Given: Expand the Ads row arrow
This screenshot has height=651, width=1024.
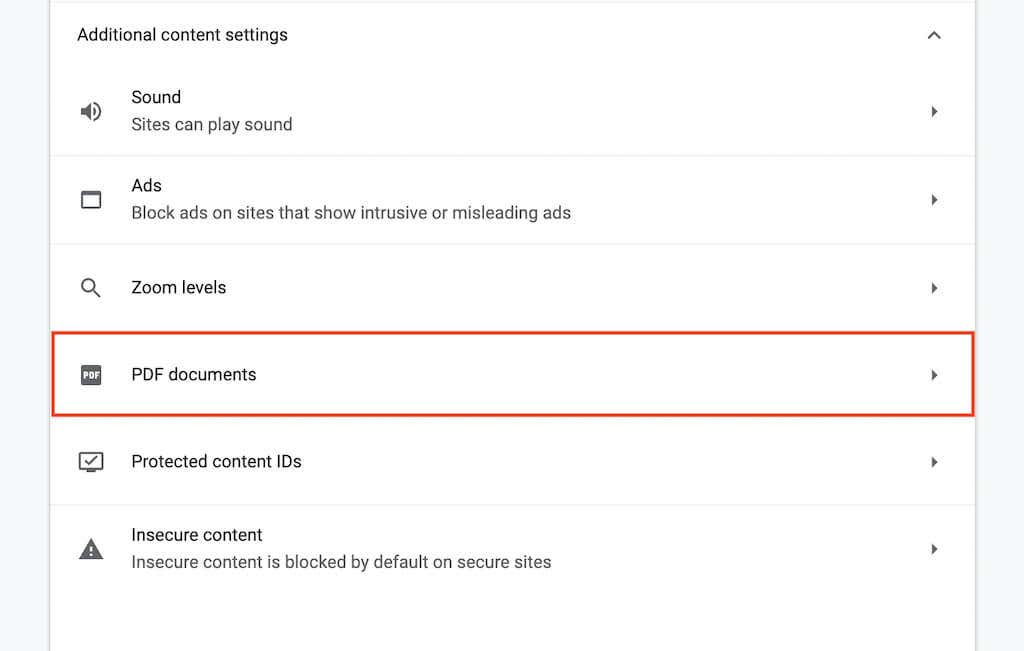Looking at the screenshot, I should point(934,199).
